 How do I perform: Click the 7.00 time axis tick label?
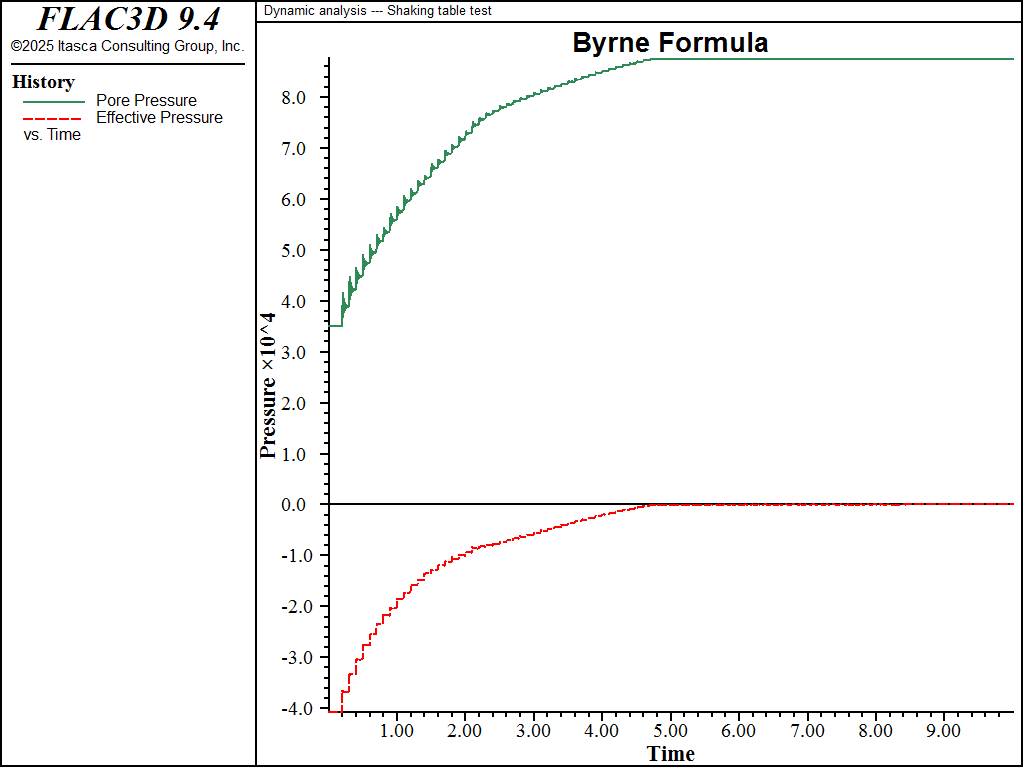point(808,731)
